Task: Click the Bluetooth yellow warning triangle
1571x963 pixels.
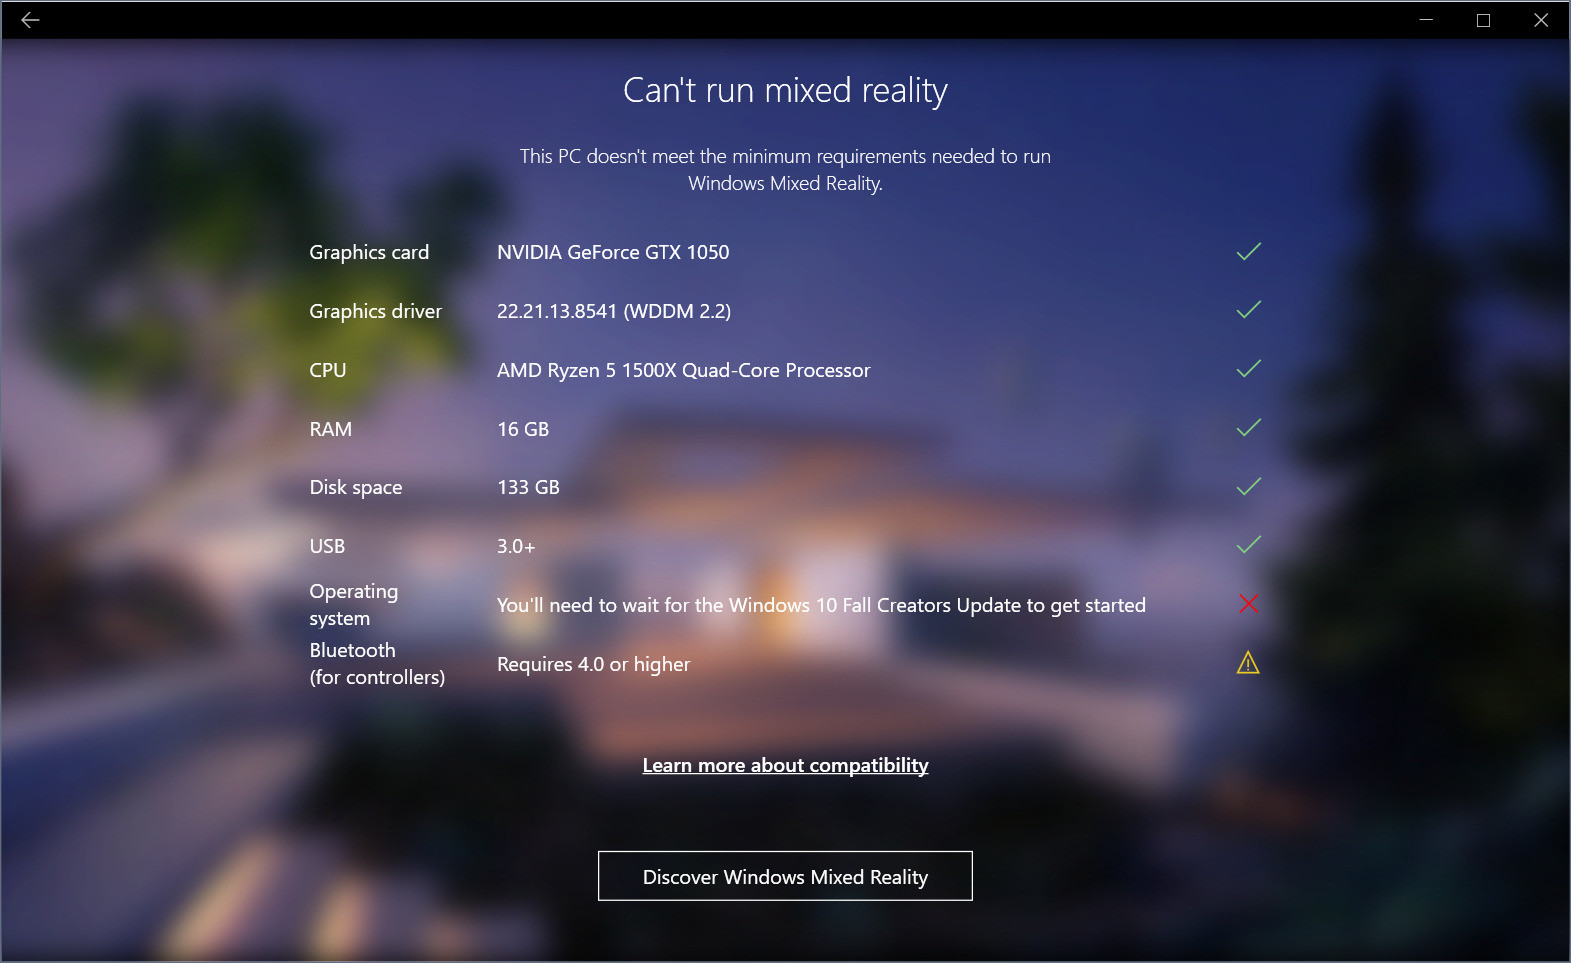Action: (1248, 663)
